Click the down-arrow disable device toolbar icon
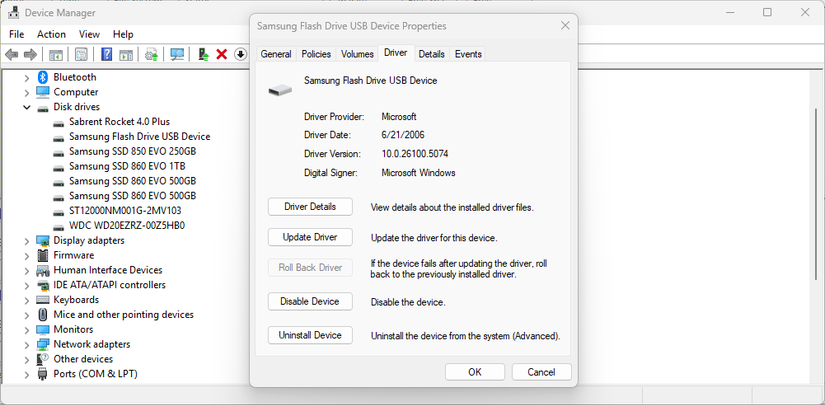 [x=240, y=54]
